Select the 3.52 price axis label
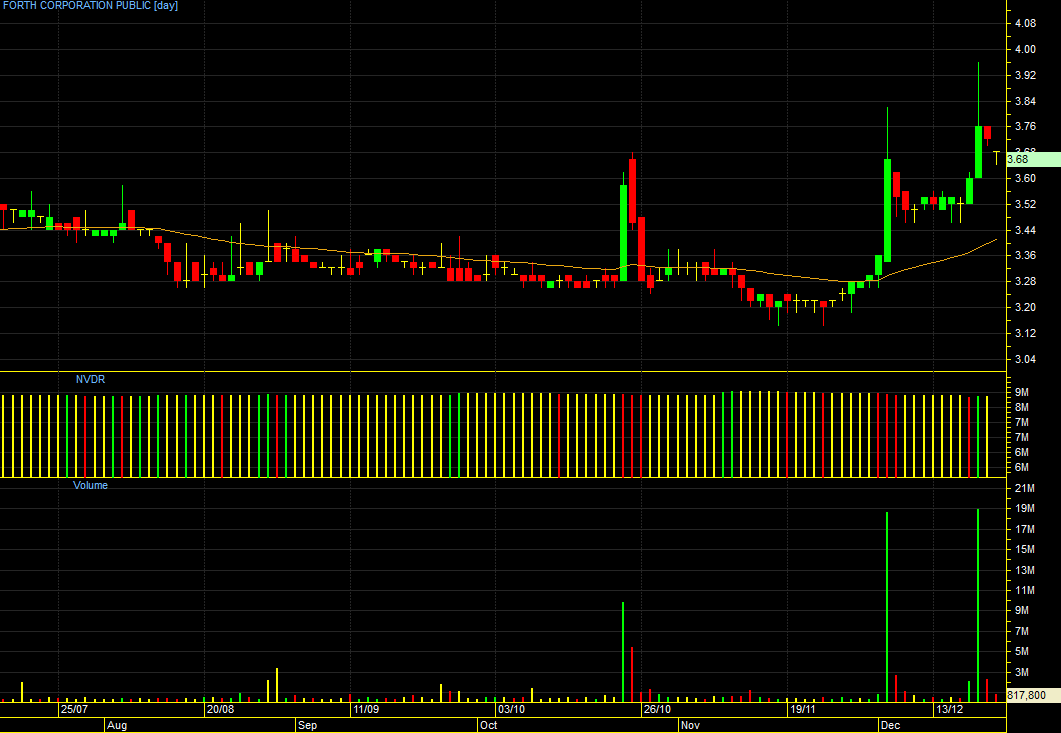 tap(1025, 204)
